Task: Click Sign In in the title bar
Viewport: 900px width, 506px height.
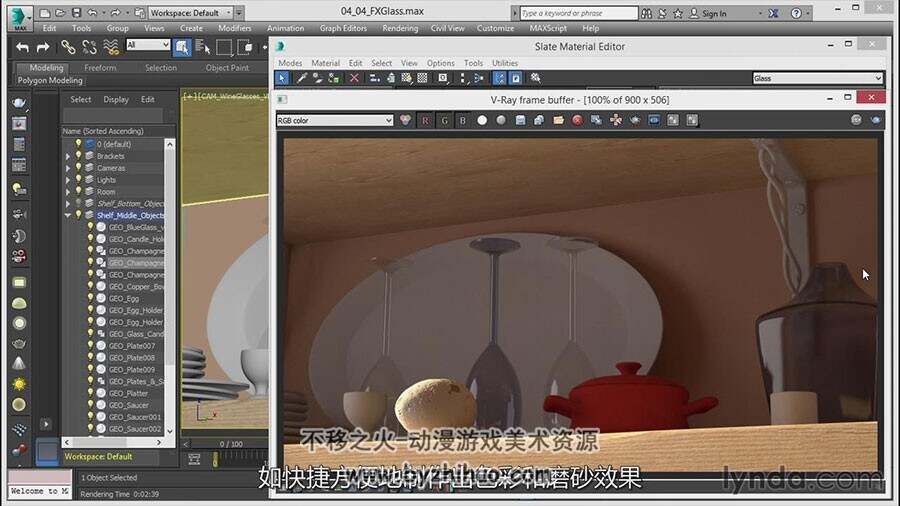Action: pos(714,13)
